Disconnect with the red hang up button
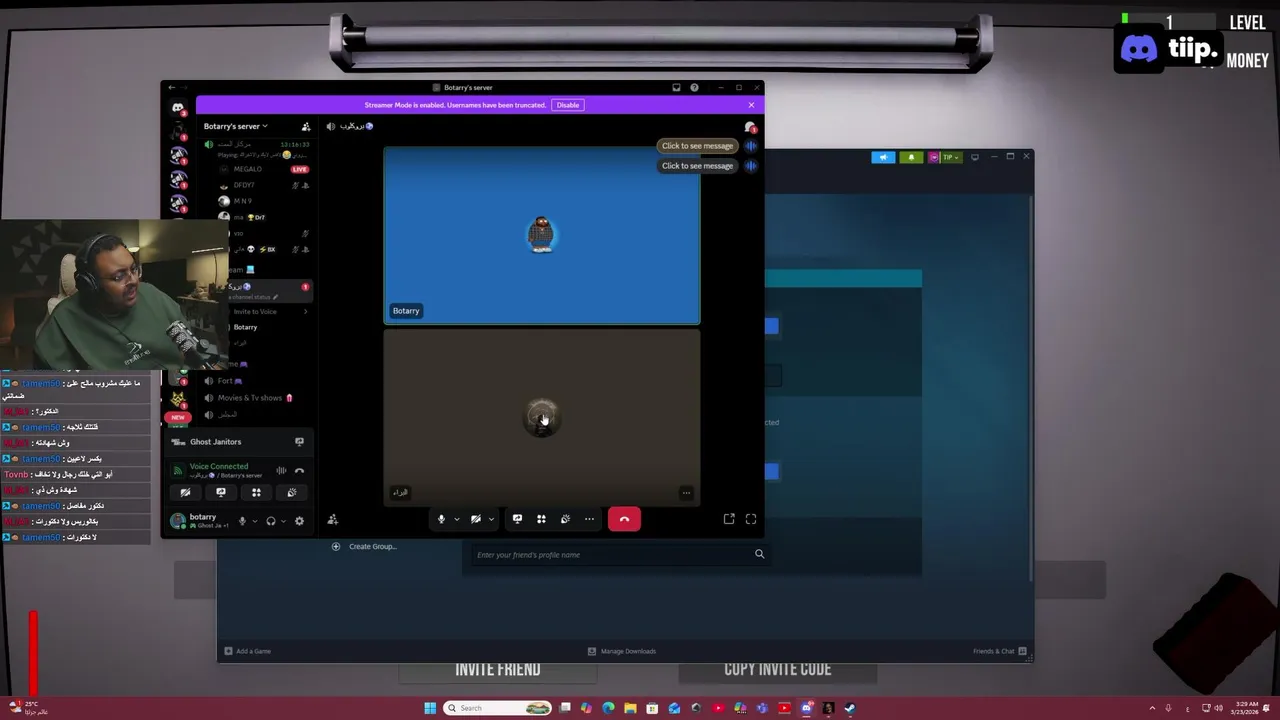 (624, 519)
